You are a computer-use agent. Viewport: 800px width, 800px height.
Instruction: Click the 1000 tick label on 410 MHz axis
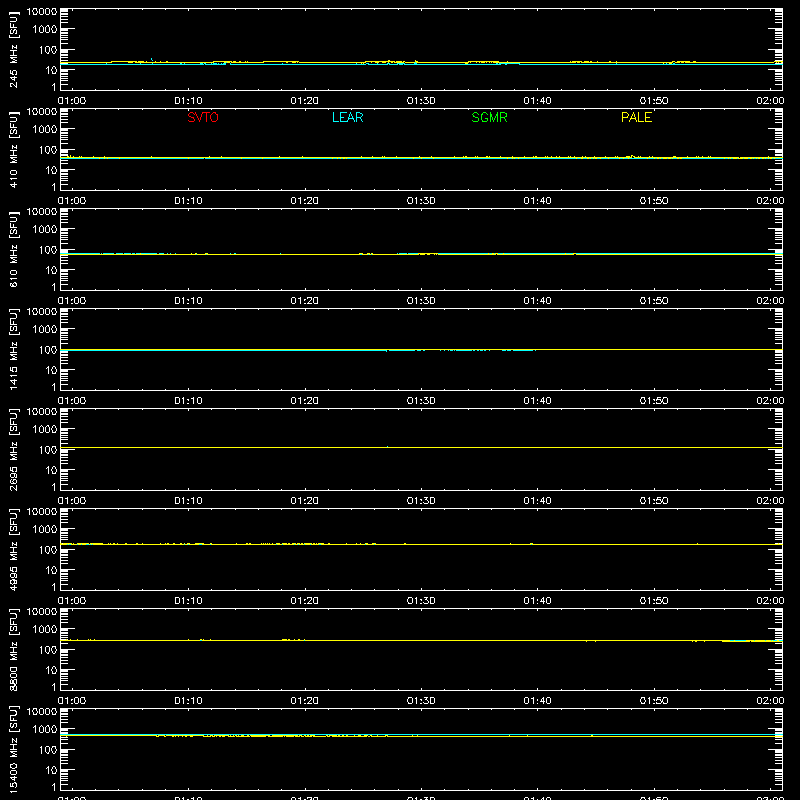pyautogui.click(x=45, y=130)
